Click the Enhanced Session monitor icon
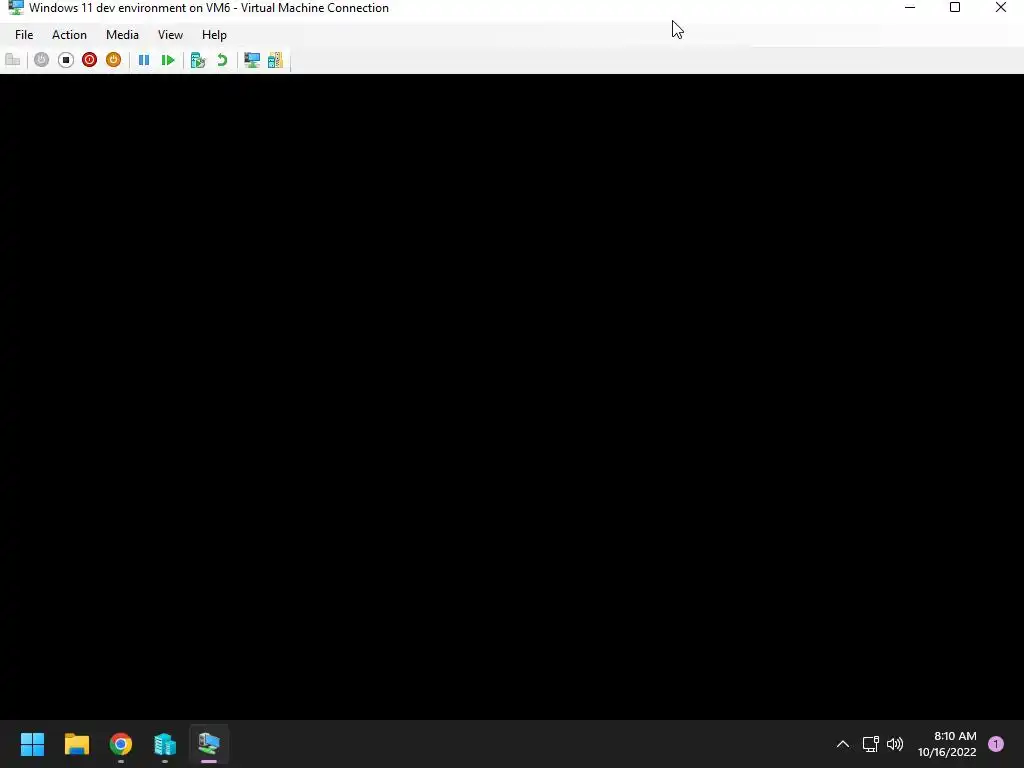This screenshot has height=768, width=1024. point(251,60)
